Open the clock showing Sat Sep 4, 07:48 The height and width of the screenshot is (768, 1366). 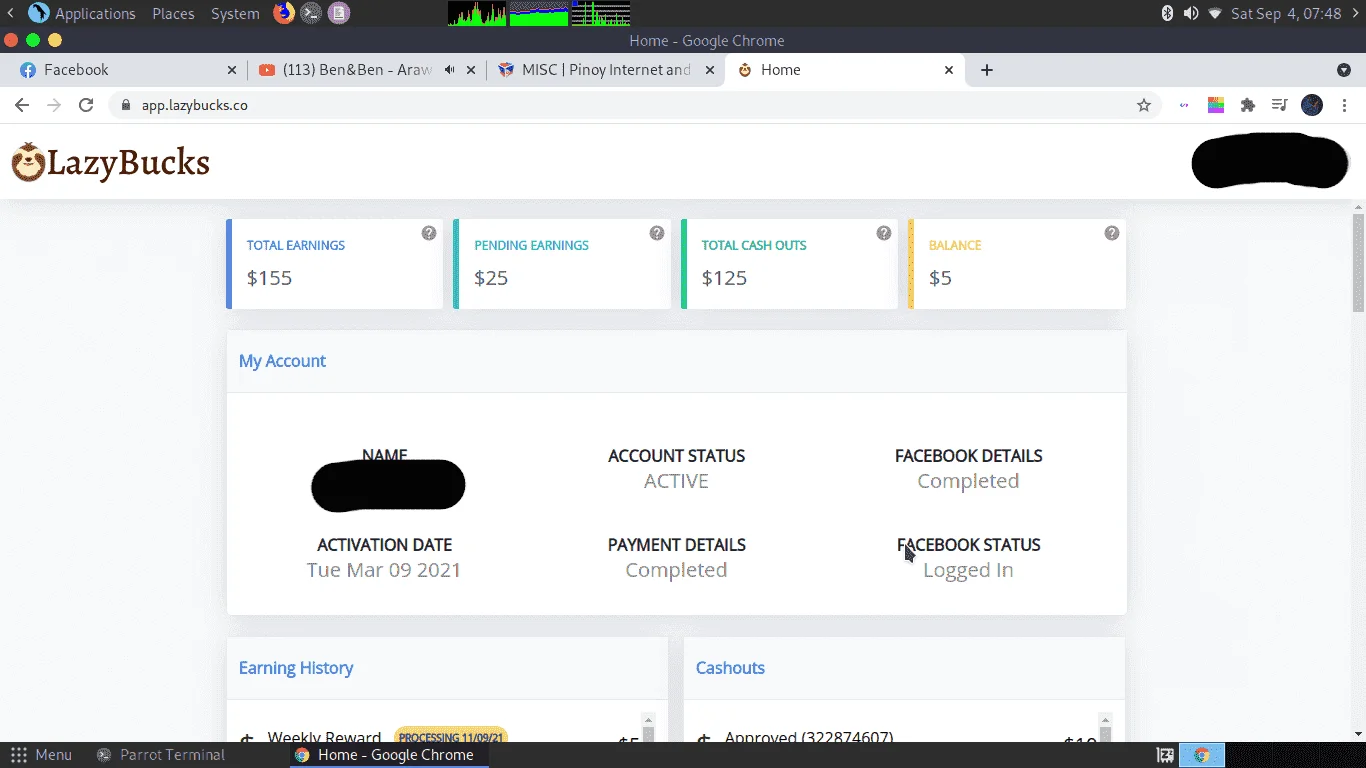(1286, 13)
